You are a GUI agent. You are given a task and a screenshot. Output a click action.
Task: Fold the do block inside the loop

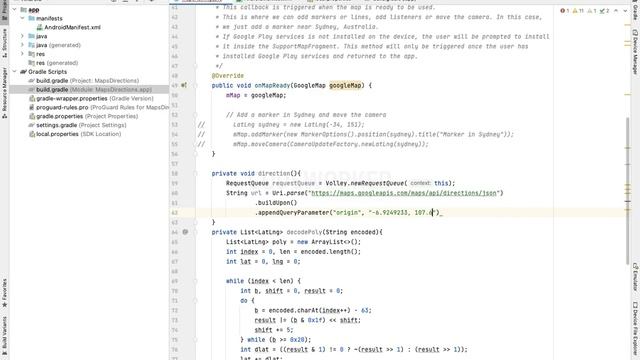[196, 300]
